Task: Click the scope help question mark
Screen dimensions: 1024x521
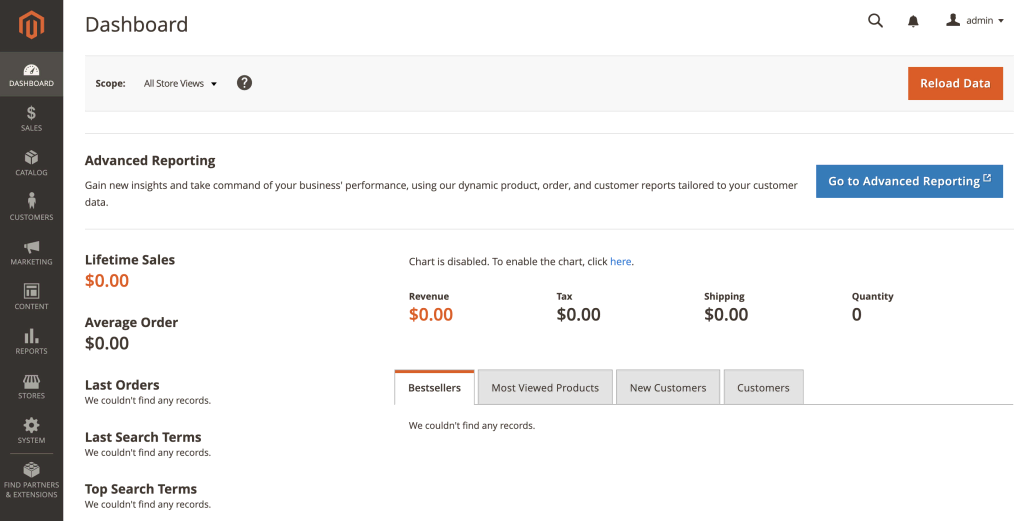Action: pyautogui.click(x=244, y=83)
